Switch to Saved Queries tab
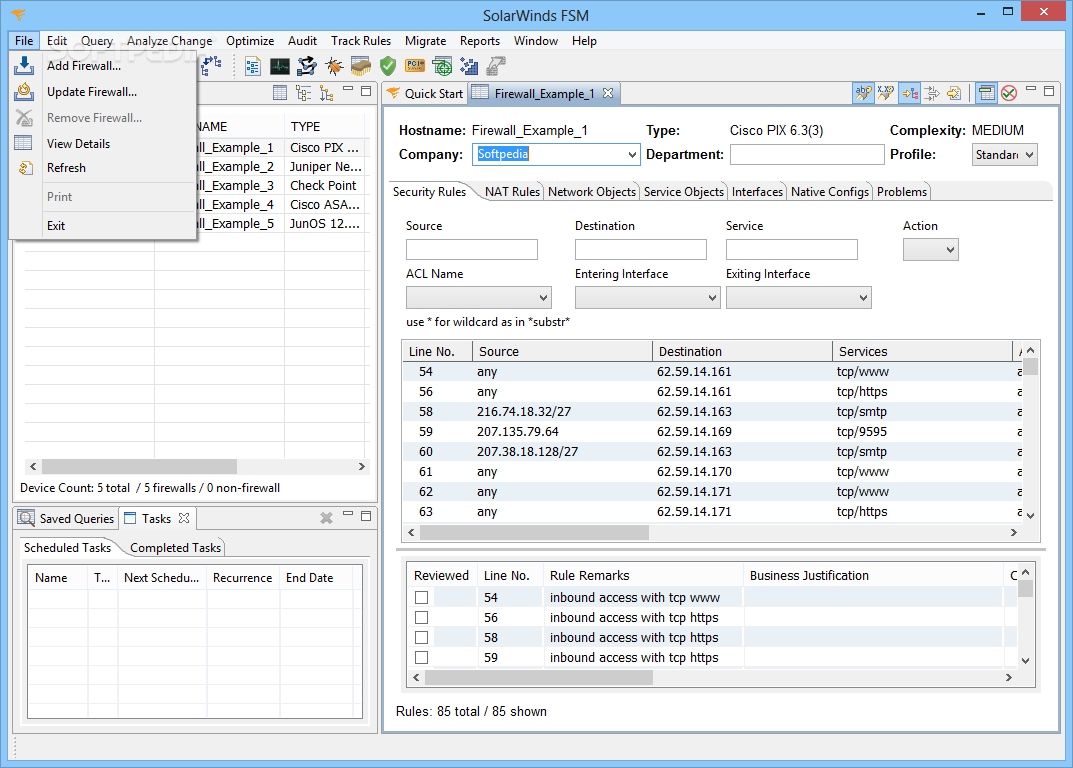Screen dimensions: 1073x768 click(x=66, y=519)
